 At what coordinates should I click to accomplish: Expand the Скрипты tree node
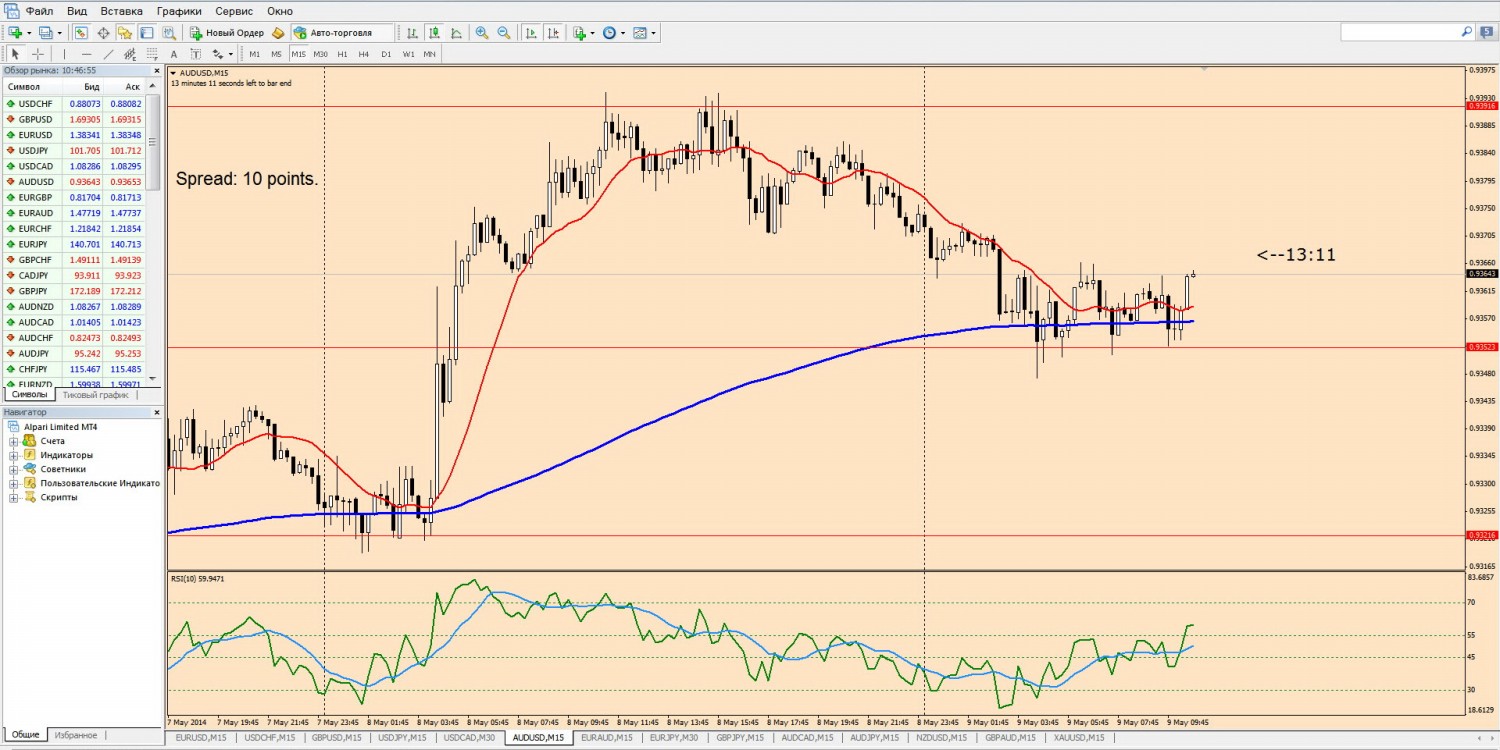[14, 497]
